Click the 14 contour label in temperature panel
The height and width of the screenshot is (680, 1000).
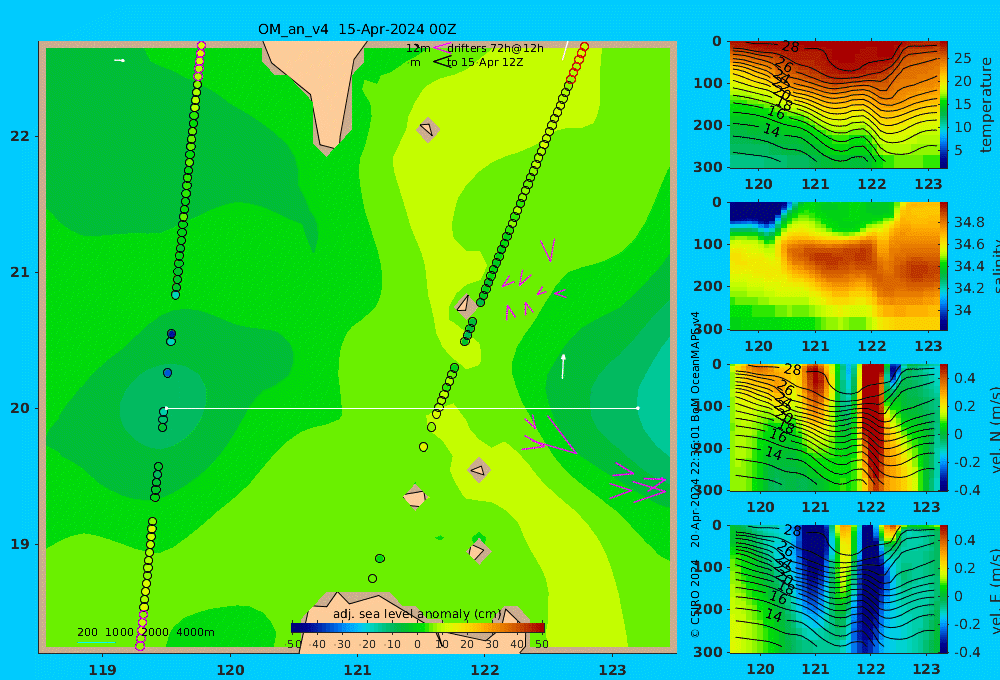click(772, 131)
